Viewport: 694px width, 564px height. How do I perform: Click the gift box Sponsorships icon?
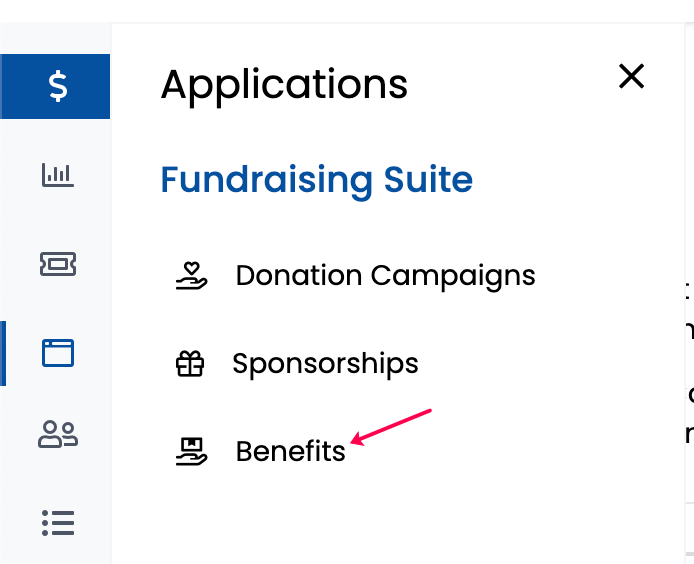pos(190,363)
